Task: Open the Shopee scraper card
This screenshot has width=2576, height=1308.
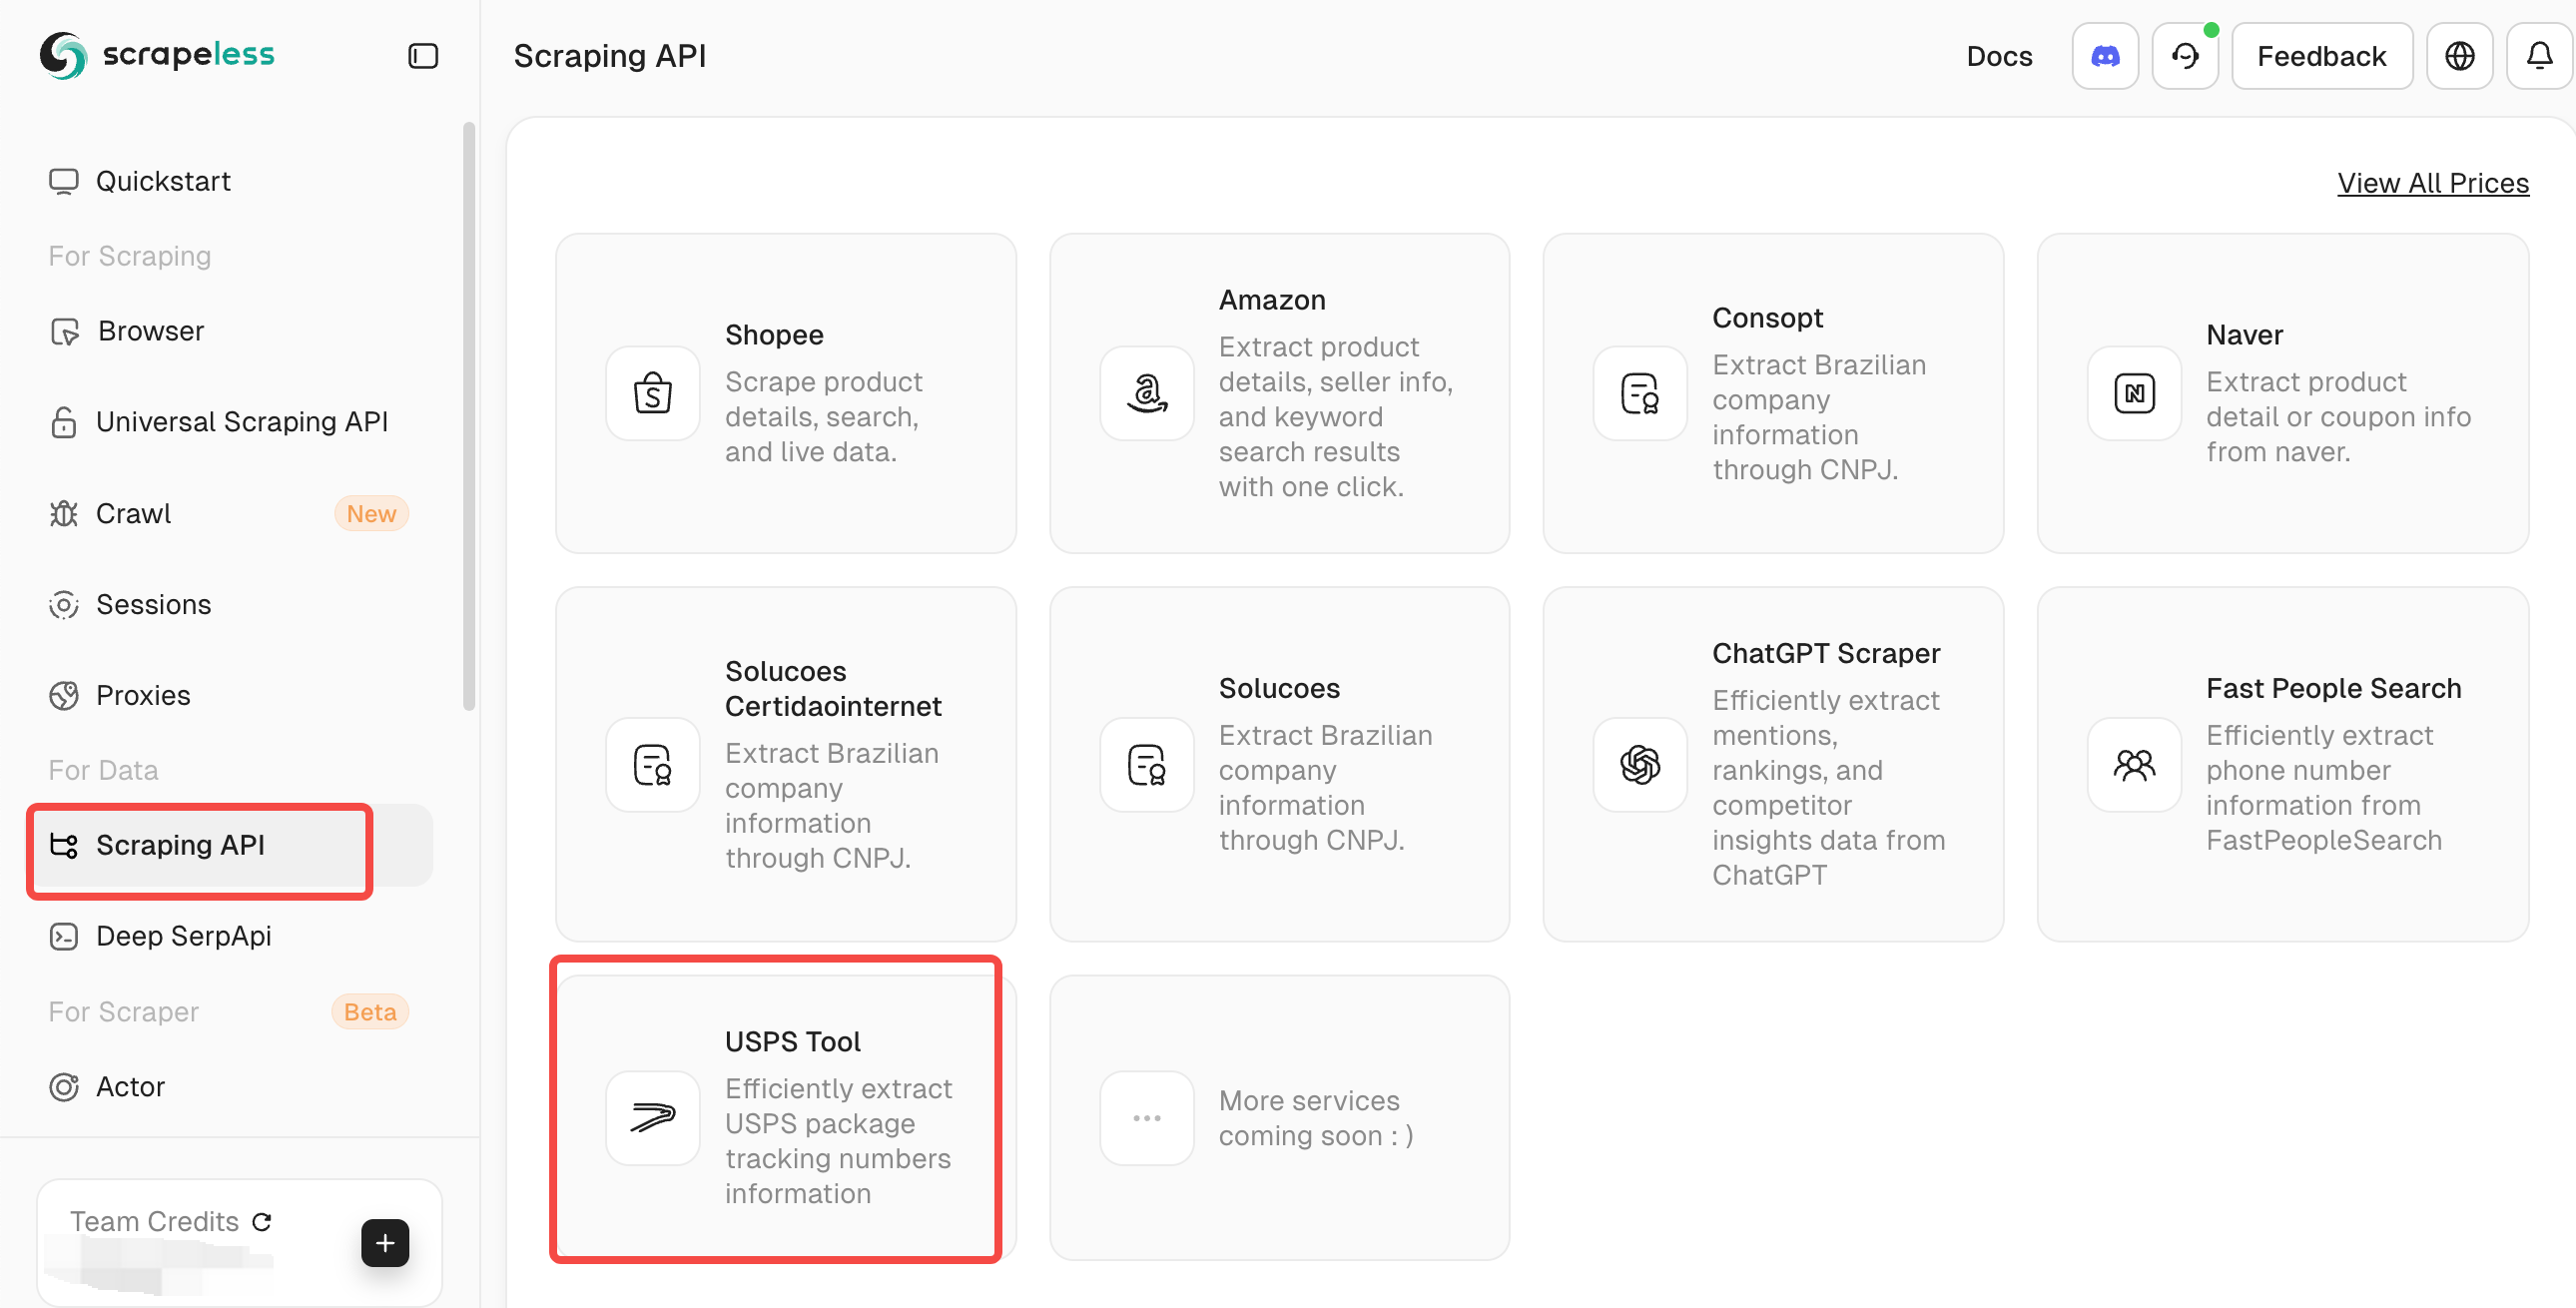Action: coord(786,393)
